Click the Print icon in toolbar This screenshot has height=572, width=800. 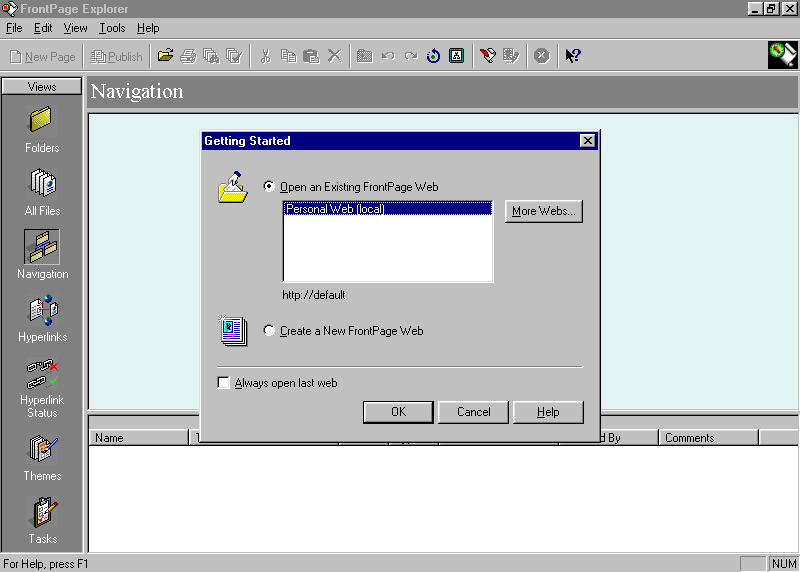click(x=188, y=56)
